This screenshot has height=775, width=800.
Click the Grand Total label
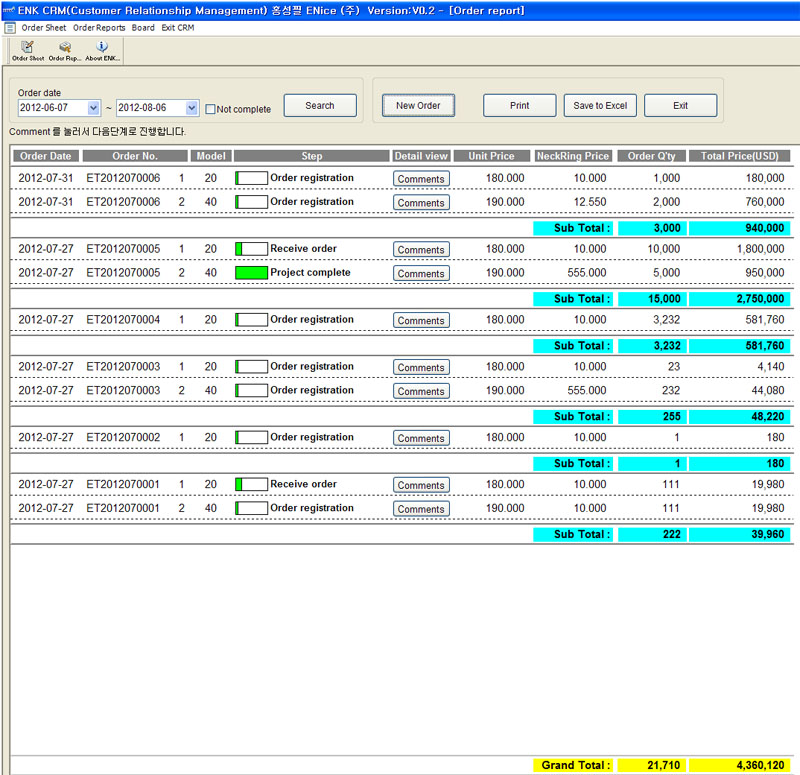[573, 765]
